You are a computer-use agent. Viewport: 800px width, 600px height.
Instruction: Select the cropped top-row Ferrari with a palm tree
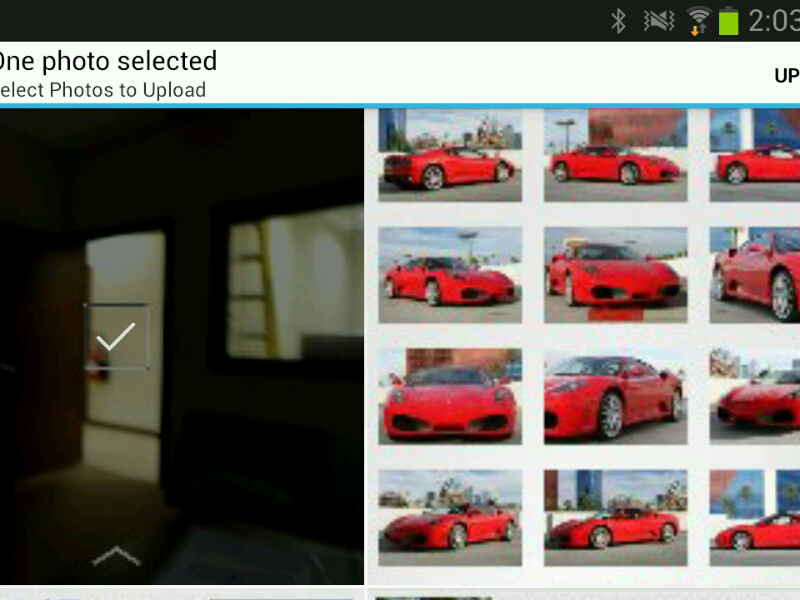click(x=755, y=155)
